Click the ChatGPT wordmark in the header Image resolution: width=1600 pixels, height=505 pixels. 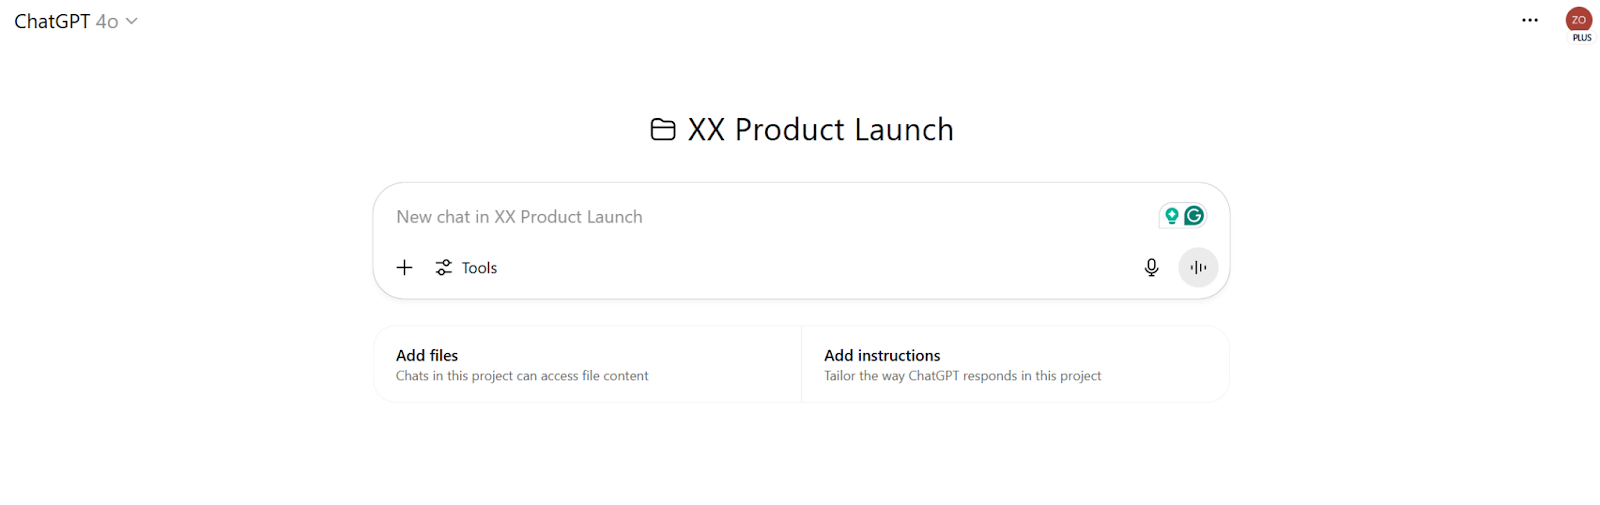click(x=52, y=21)
